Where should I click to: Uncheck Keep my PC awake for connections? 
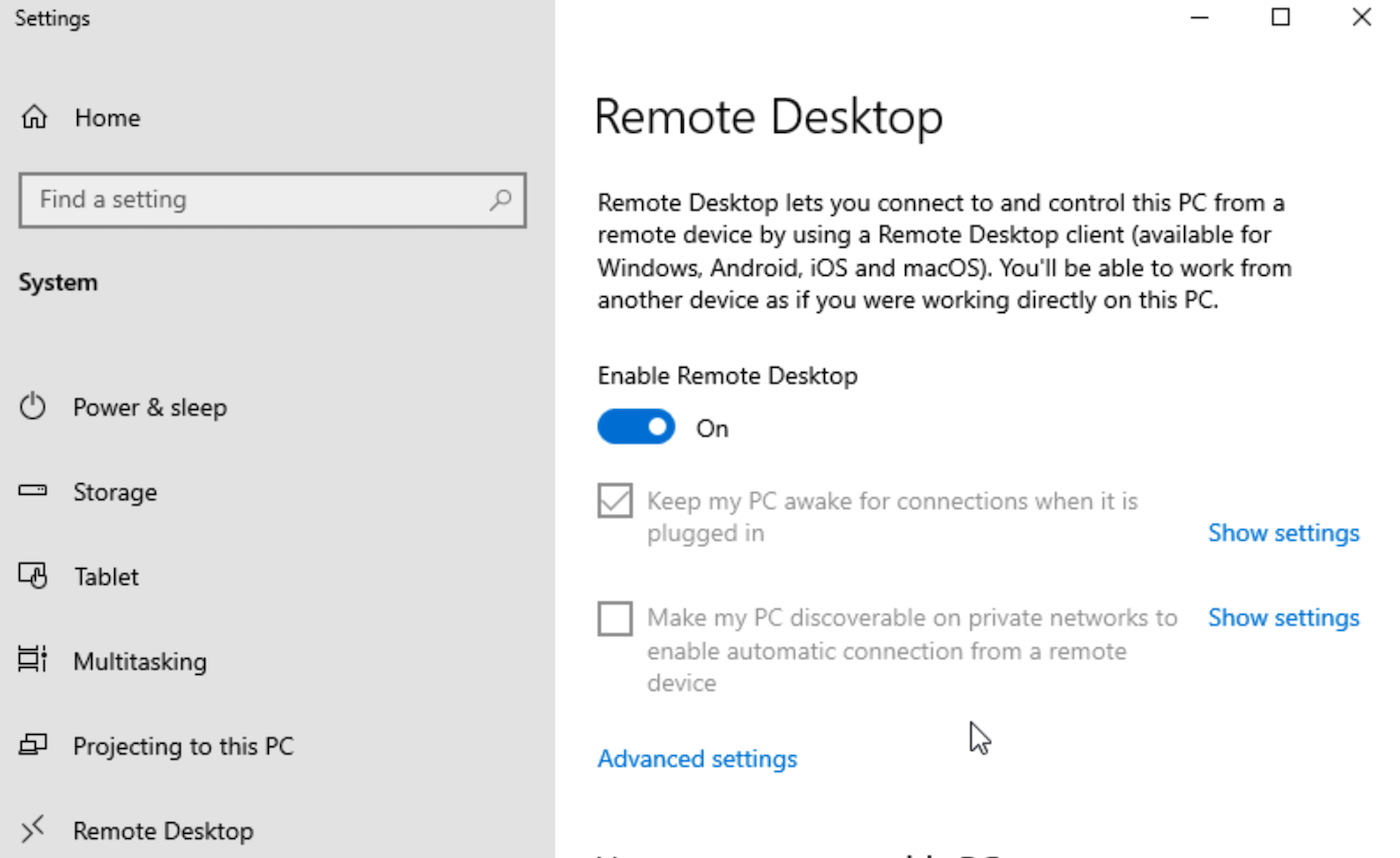pyautogui.click(x=614, y=500)
